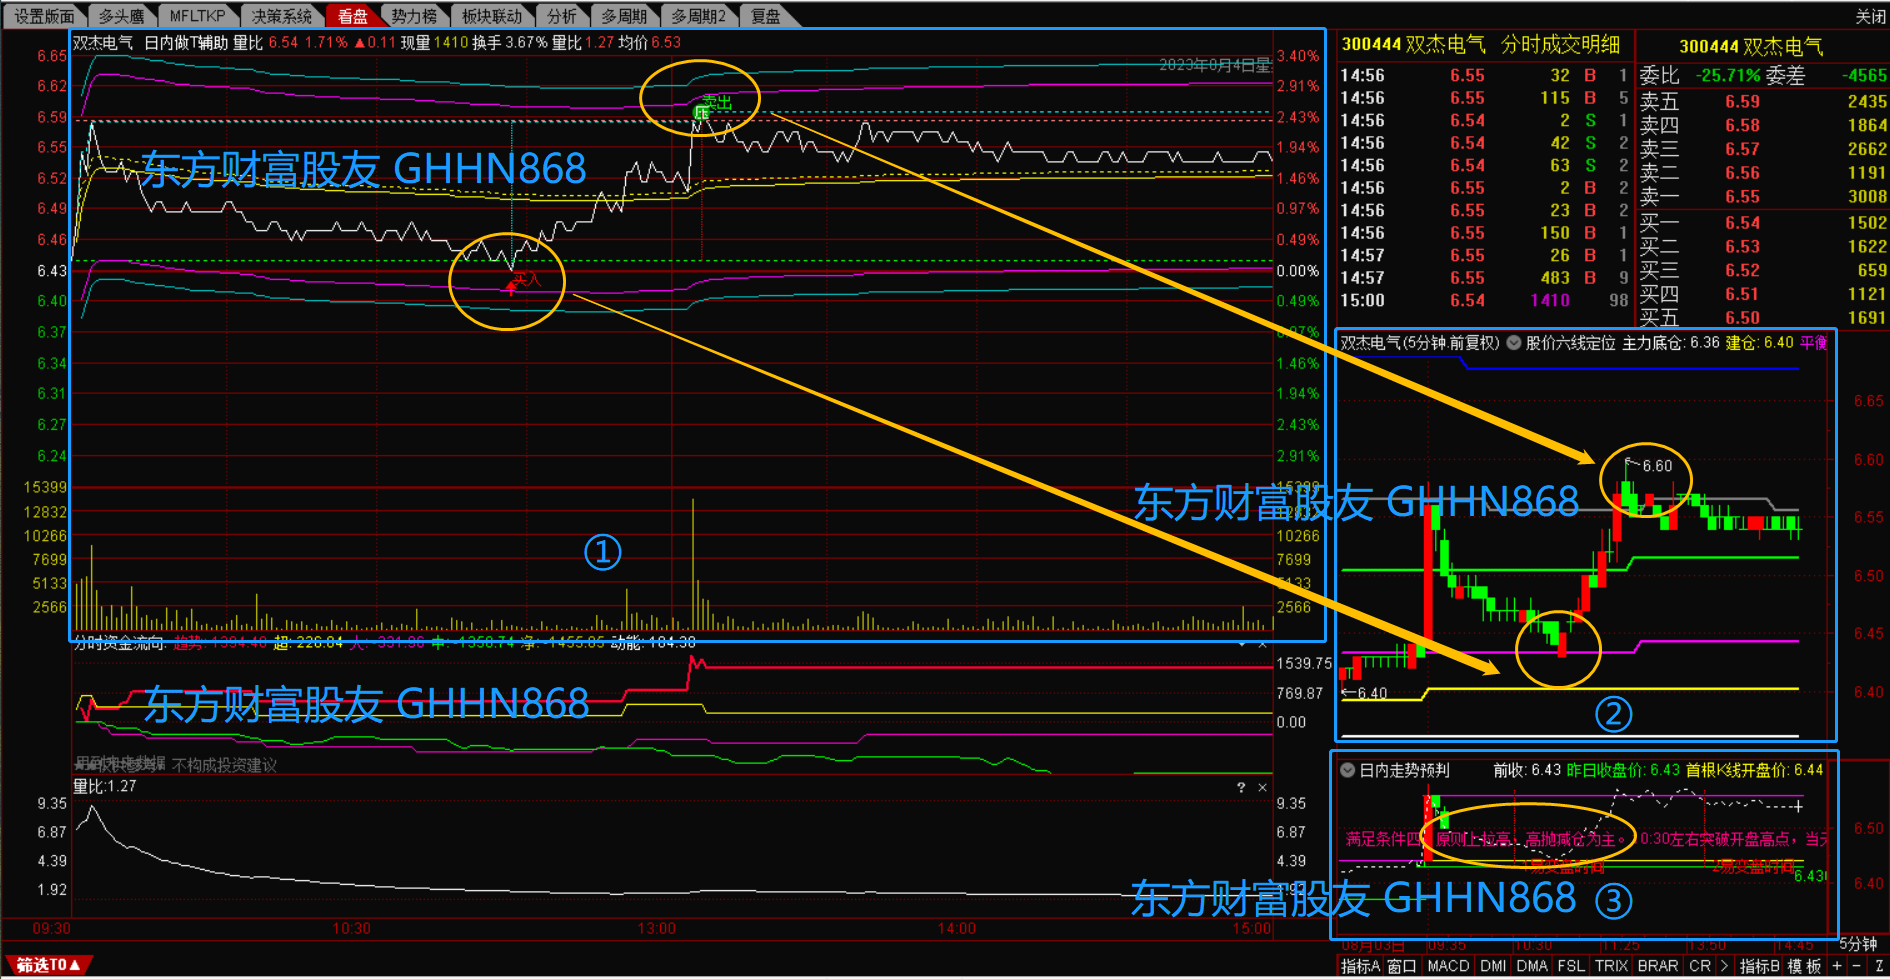
Task: Switch to the 板块联动 tab
Action: [491, 16]
